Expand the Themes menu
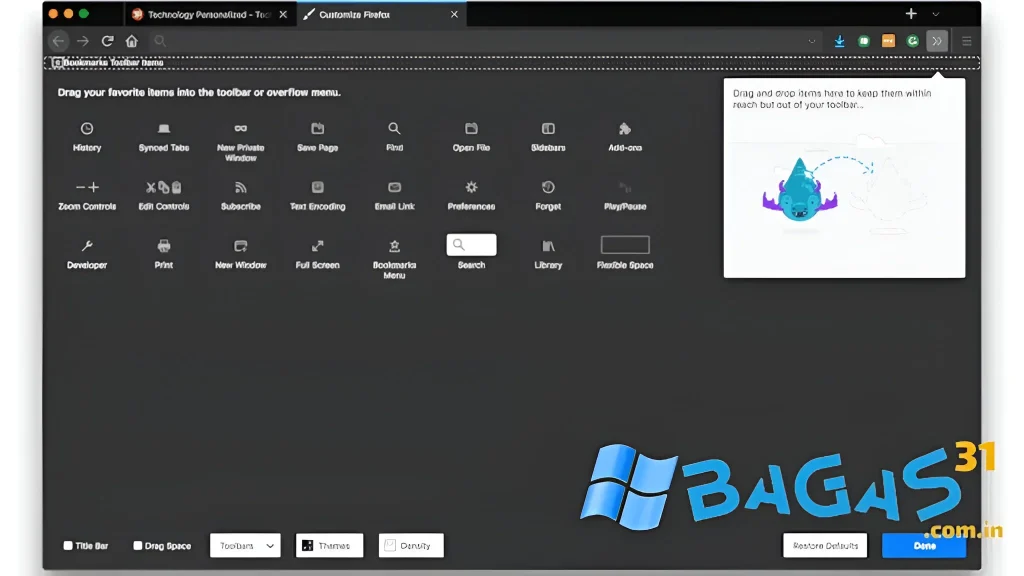 tap(329, 546)
